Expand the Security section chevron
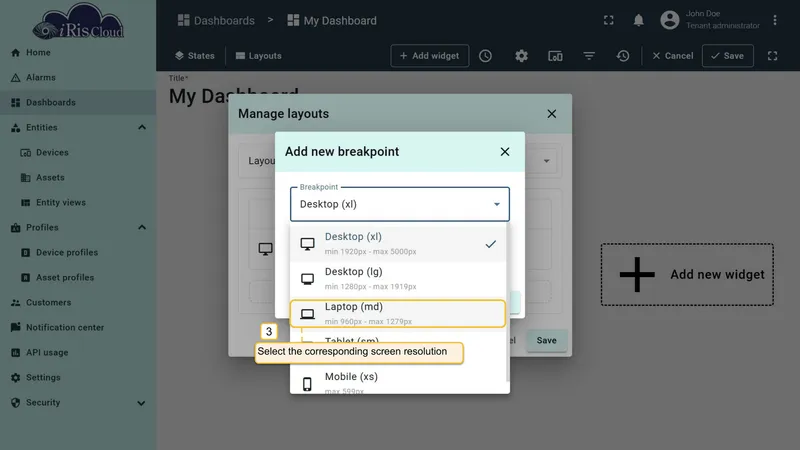Screen dimensions: 800x450 point(141,403)
